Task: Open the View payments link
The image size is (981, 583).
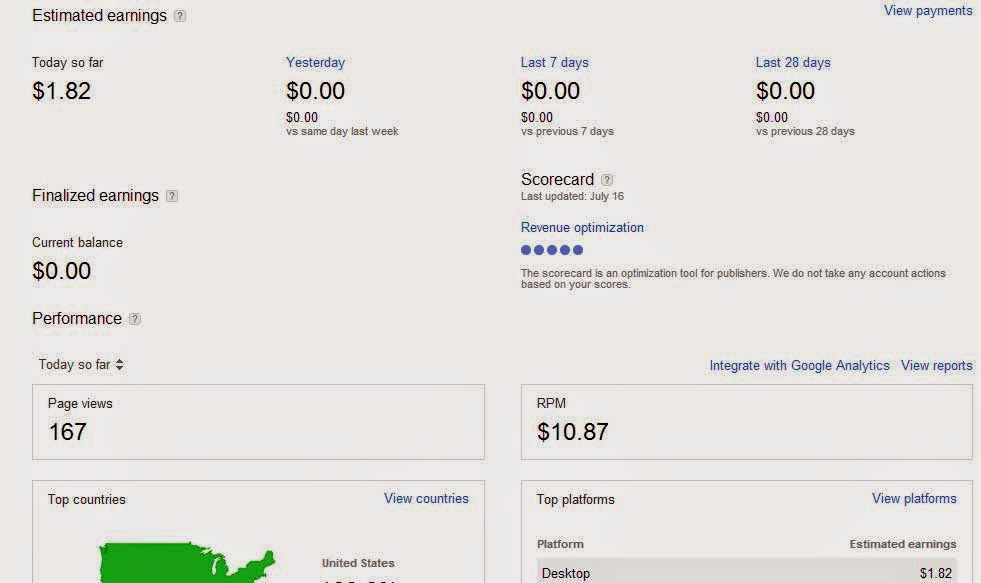Action: pos(927,11)
